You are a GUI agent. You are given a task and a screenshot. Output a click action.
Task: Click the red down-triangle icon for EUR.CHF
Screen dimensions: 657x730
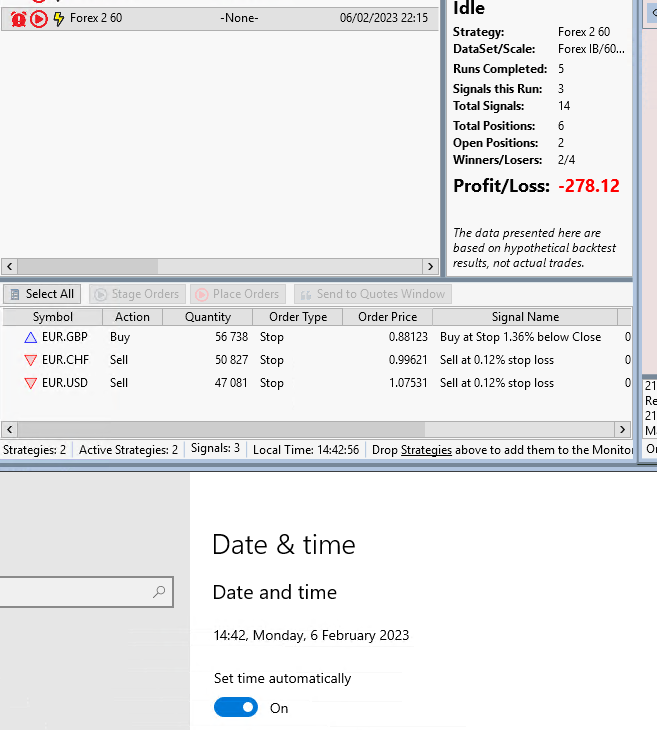[x=30, y=360]
